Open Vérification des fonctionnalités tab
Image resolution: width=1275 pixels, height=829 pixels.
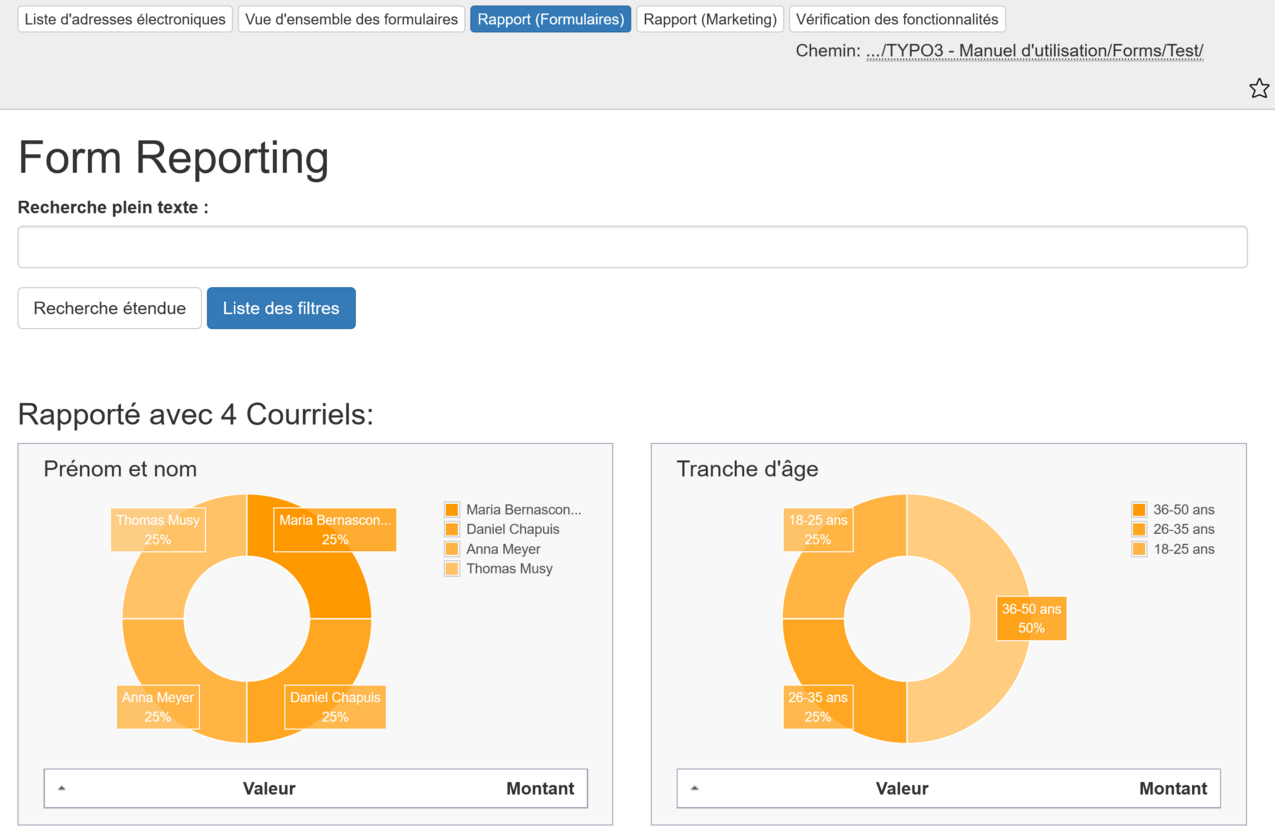click(897, 19)
